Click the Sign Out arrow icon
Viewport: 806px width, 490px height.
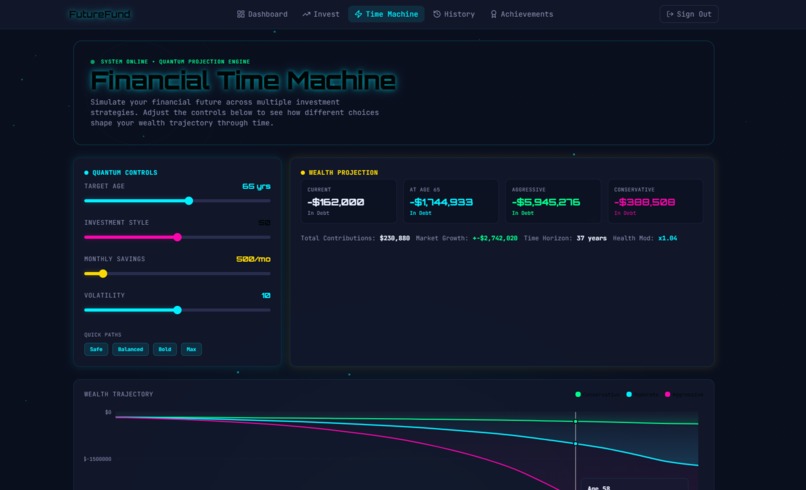(670, 14)
